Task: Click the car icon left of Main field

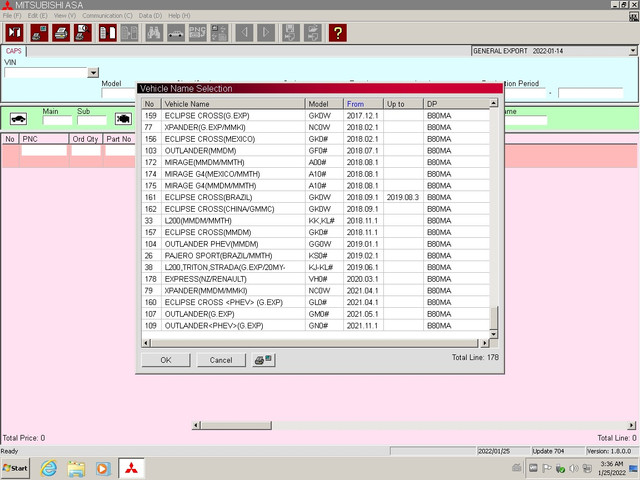Action: point(18,119)
